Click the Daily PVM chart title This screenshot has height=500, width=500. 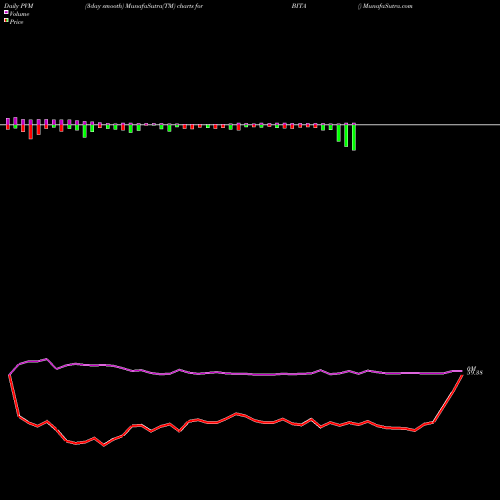coord(19,6)
